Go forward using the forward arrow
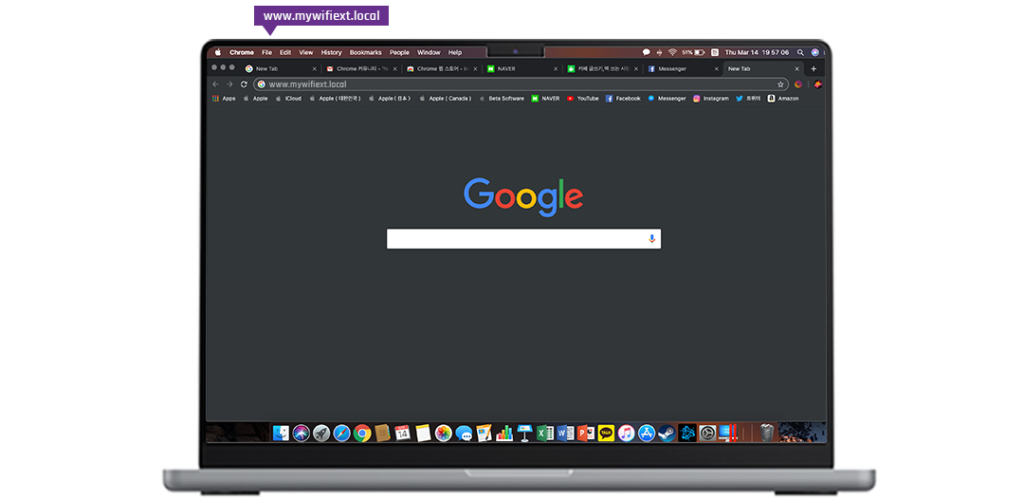 [x=229, y=84]
